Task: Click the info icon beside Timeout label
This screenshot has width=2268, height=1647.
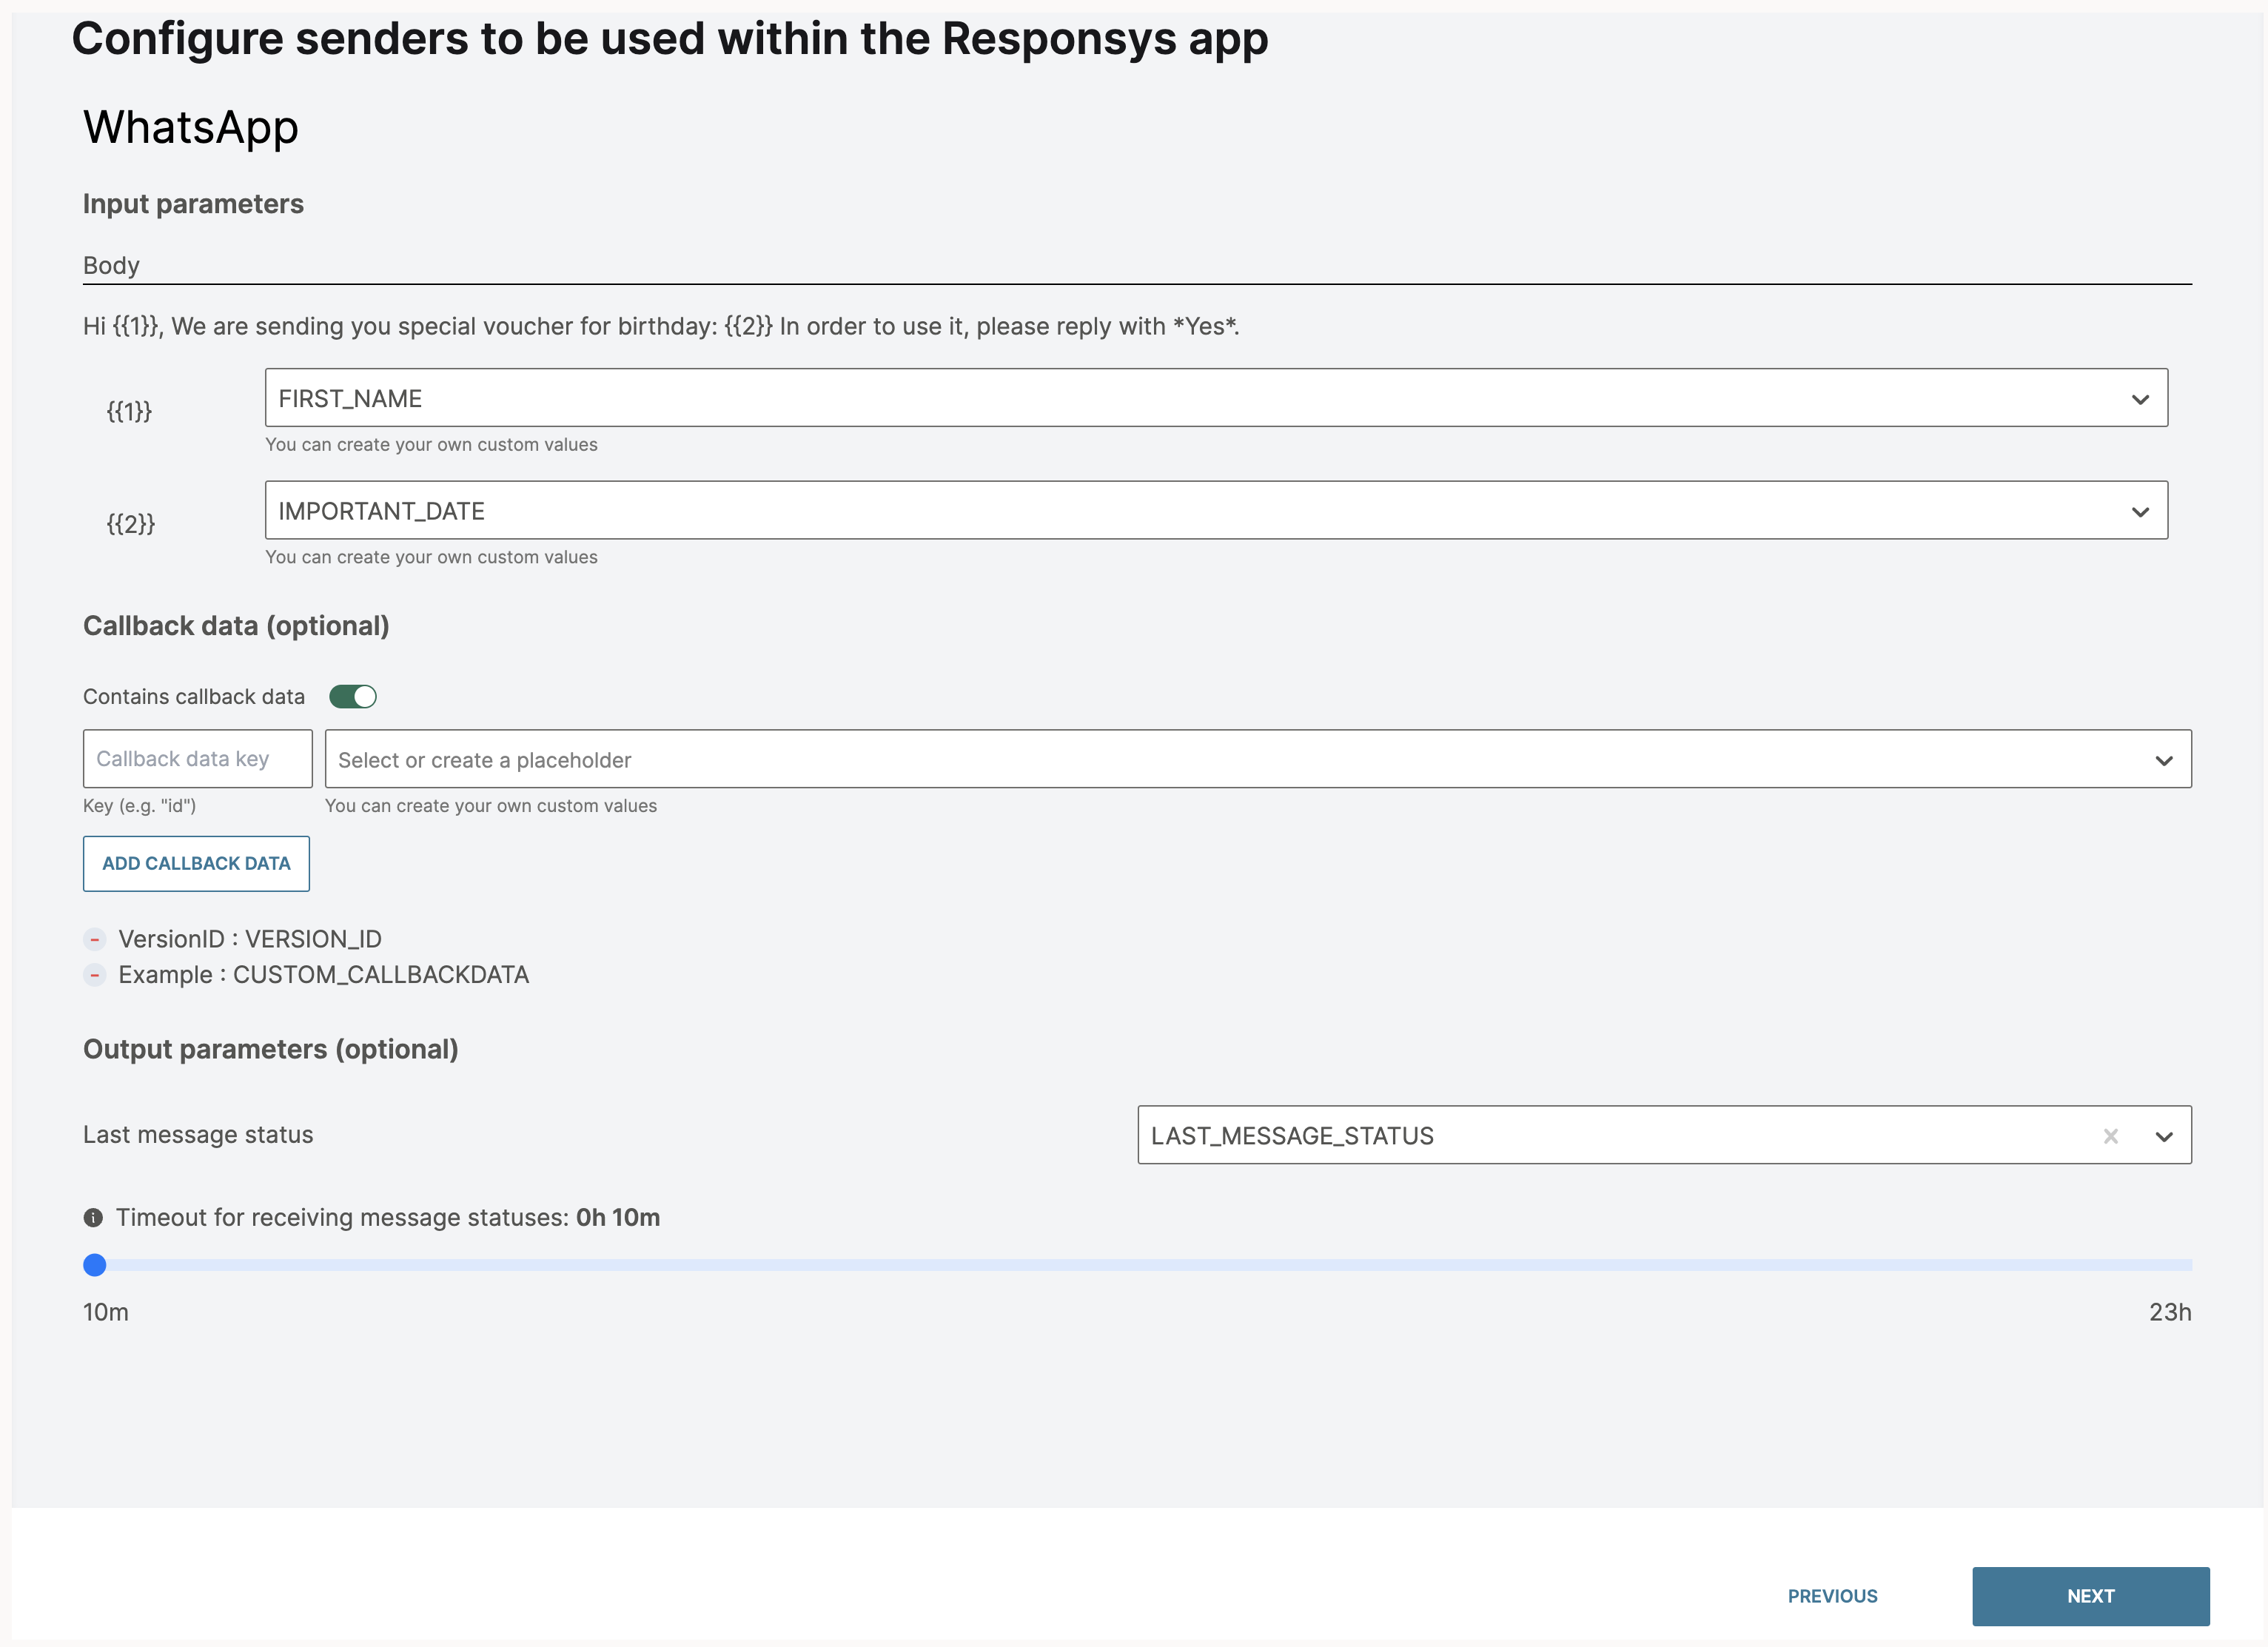Action: point(93,1218)
